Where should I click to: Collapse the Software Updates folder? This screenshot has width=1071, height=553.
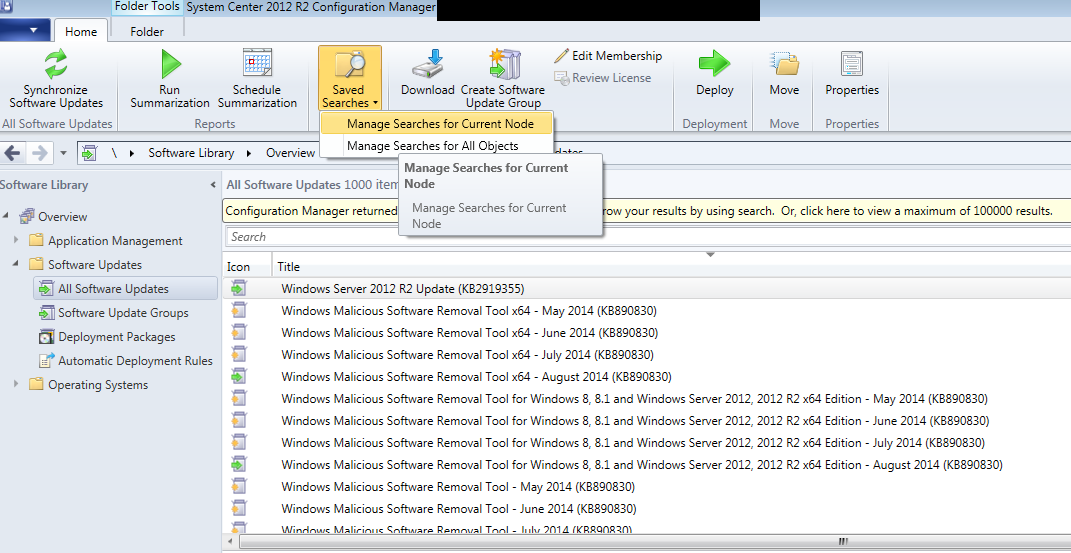pos(16,264)
